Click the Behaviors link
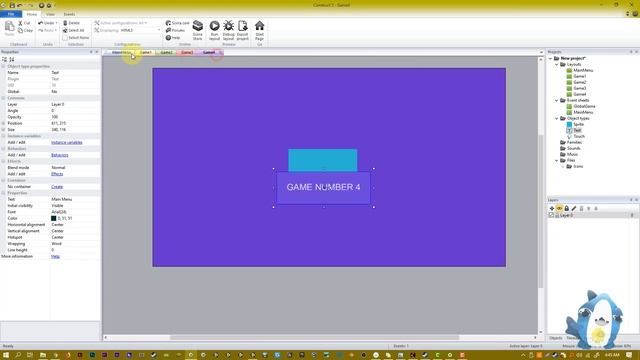Image resolution: width=640 pixels, height=360 pixels. [60, 155]
